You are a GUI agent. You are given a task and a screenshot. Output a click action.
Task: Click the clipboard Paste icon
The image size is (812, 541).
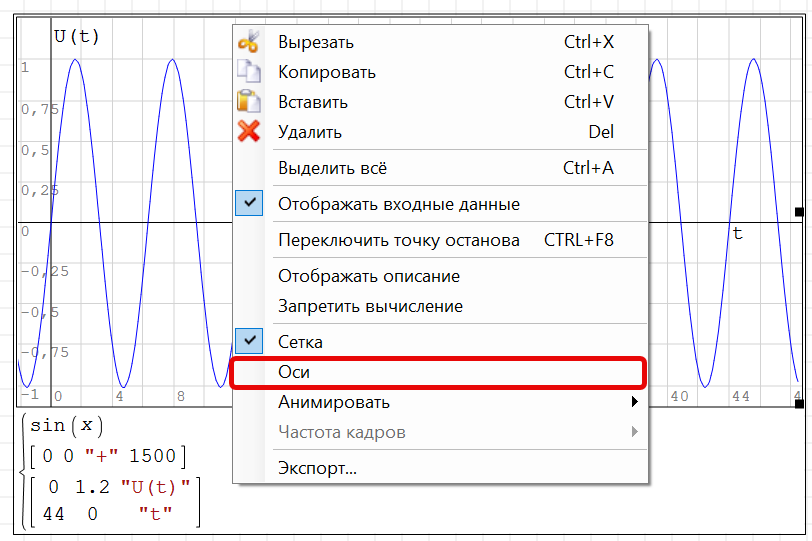pyautogui.click(x=248, y=102)
